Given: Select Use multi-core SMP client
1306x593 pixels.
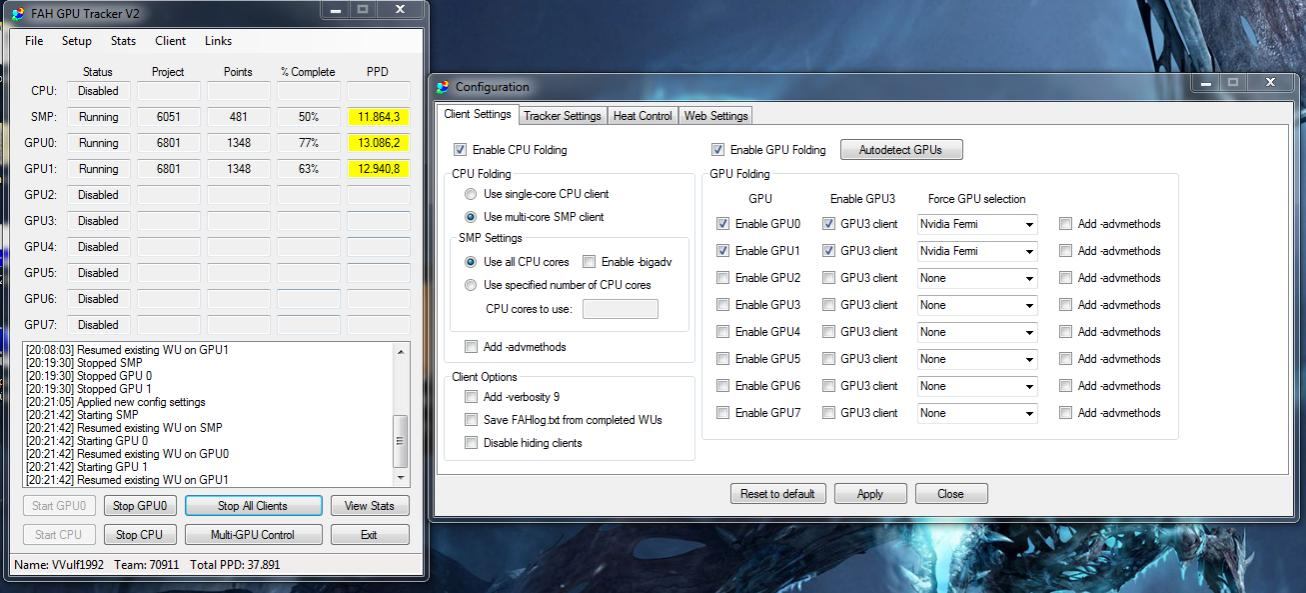Looking at the screenshot, I should 471,217.
